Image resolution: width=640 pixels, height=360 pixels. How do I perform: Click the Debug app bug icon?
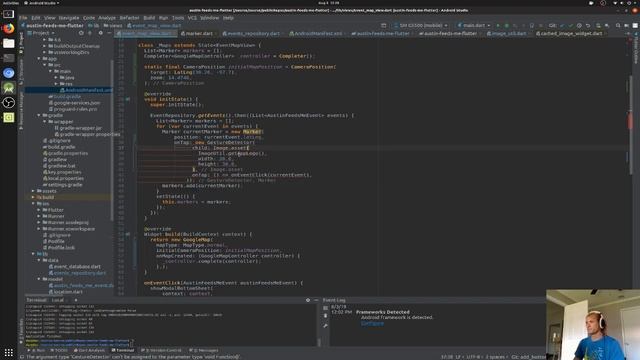(x=507, y=25)
